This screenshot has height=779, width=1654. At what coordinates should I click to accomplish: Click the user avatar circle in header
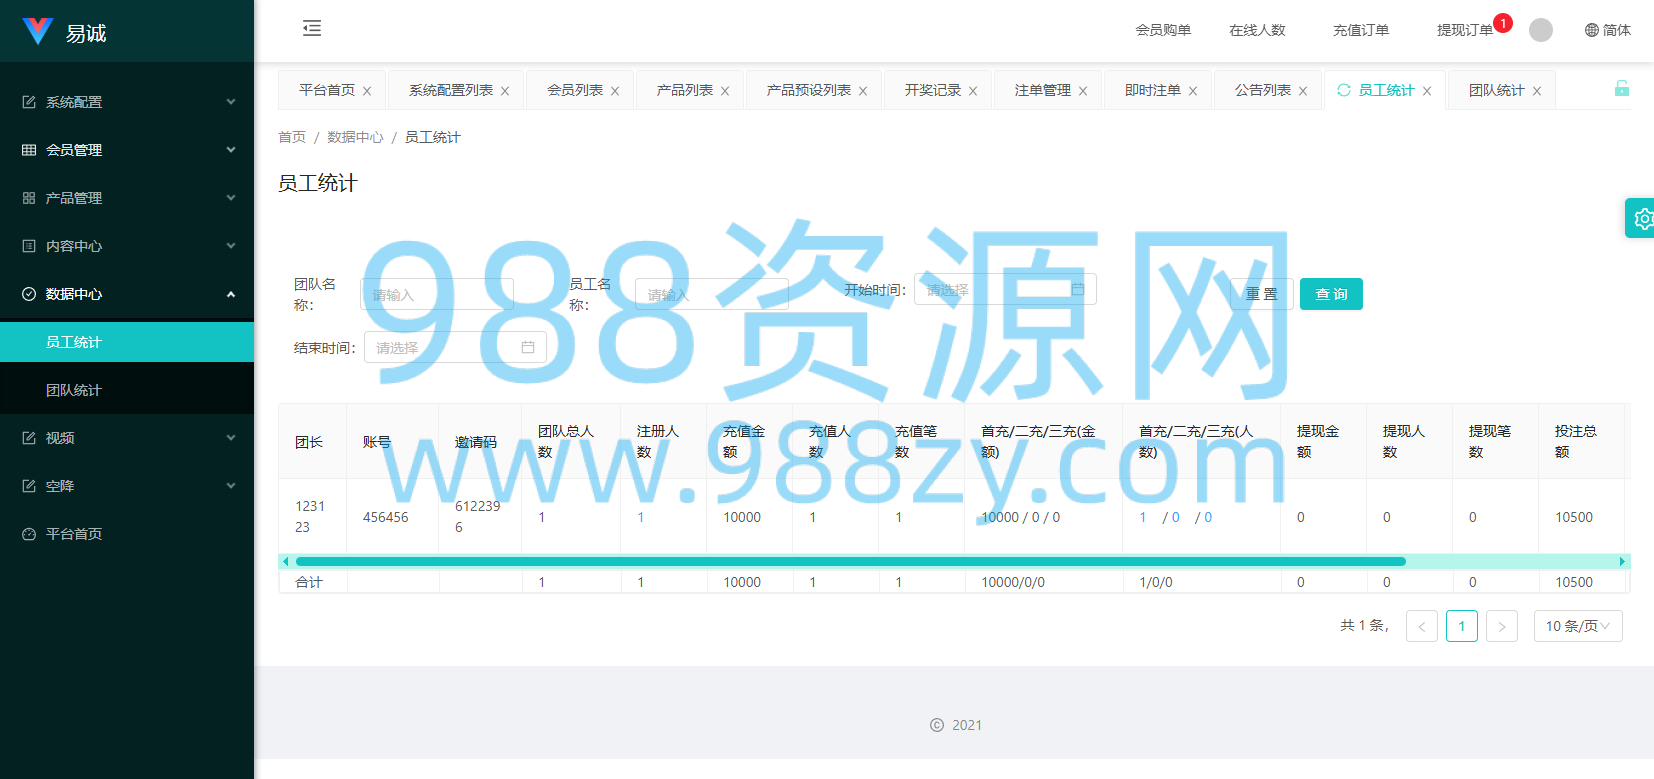[1541, 30]
